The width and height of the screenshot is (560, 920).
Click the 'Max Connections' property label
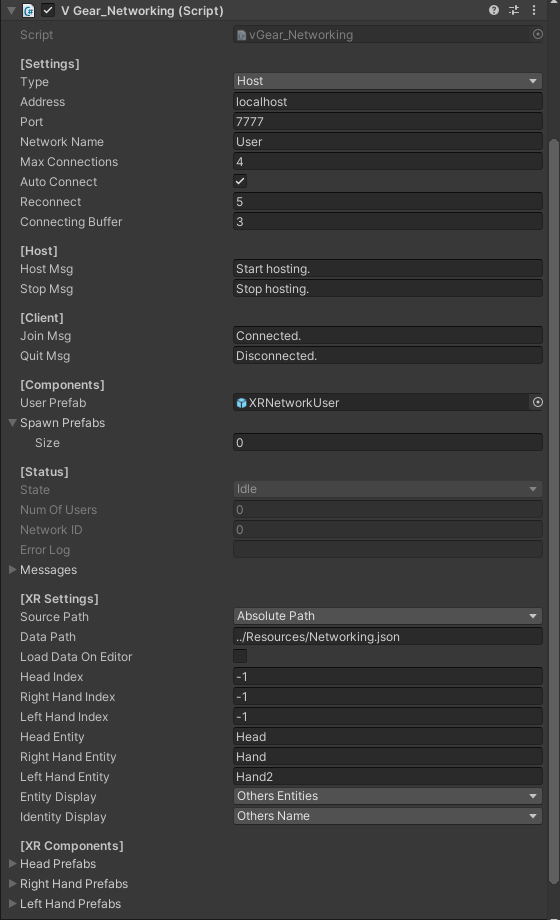coord(69,161)
